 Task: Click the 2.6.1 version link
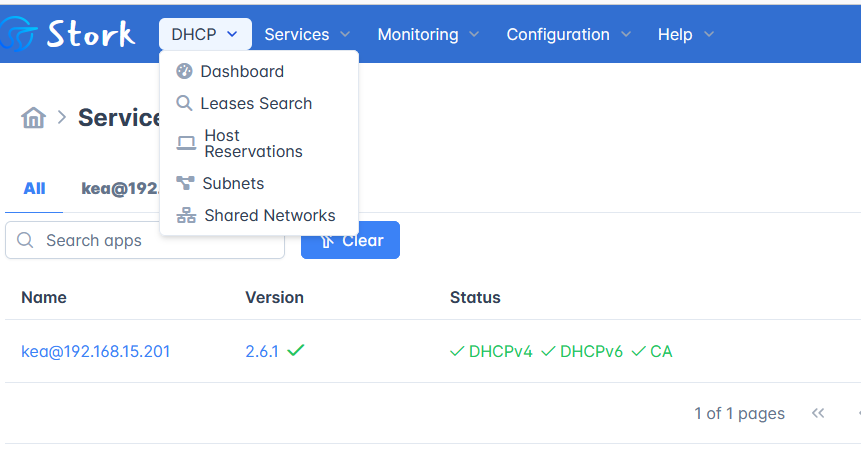point(262,351)
